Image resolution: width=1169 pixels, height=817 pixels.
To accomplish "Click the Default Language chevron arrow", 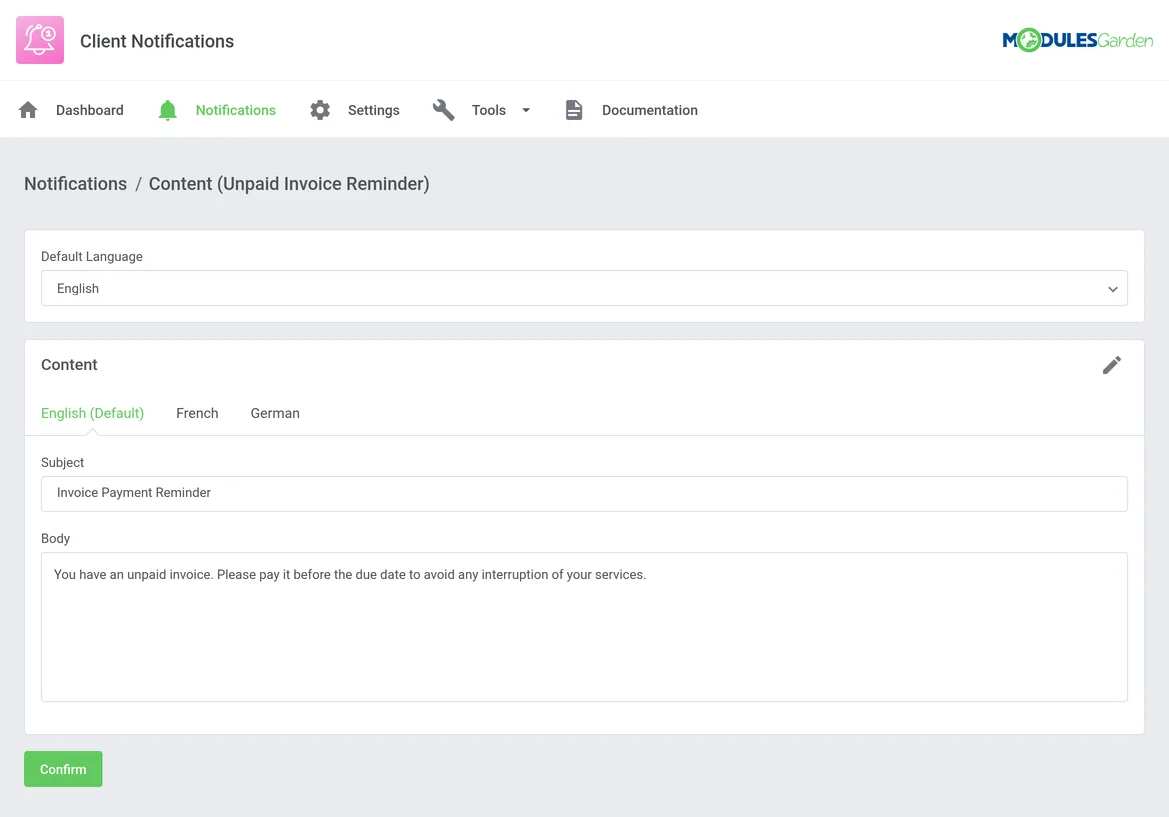I will click(1112, 289).
